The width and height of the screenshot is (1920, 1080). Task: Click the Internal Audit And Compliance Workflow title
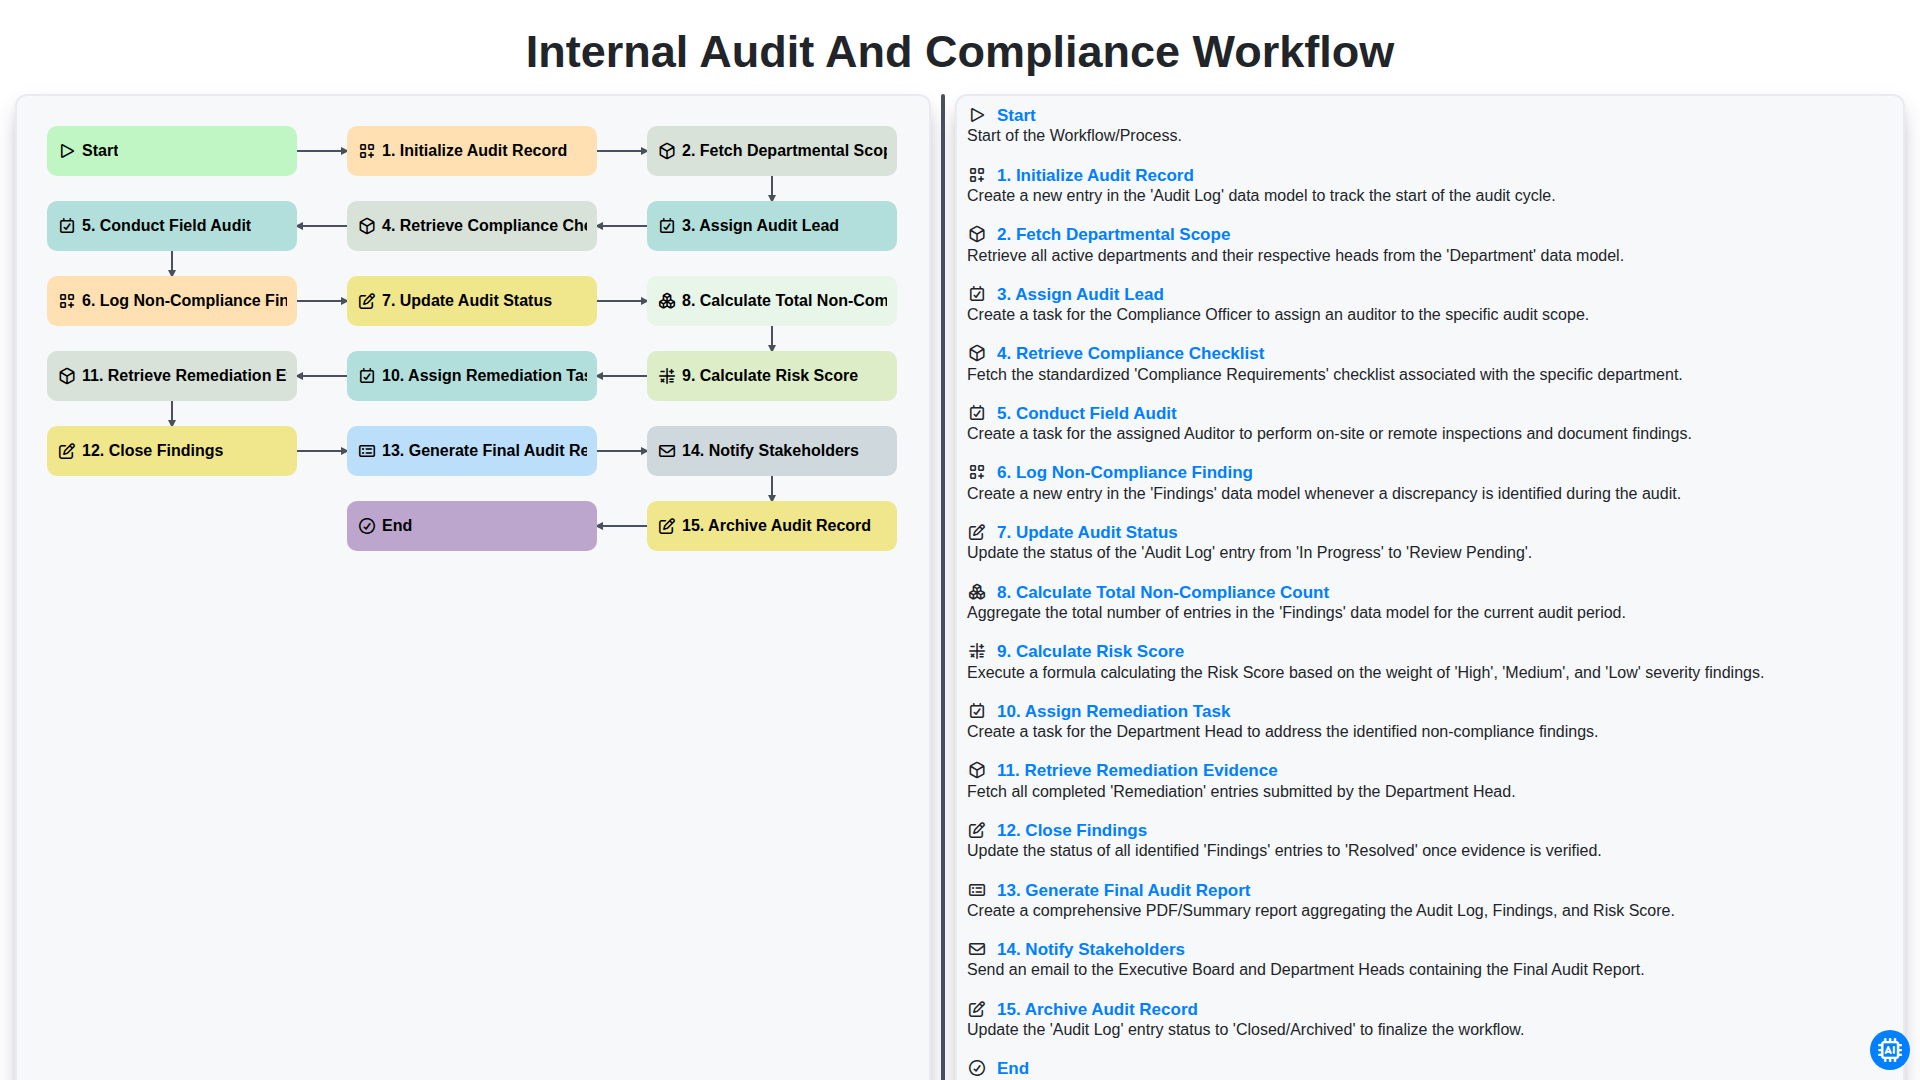point(960,52)
